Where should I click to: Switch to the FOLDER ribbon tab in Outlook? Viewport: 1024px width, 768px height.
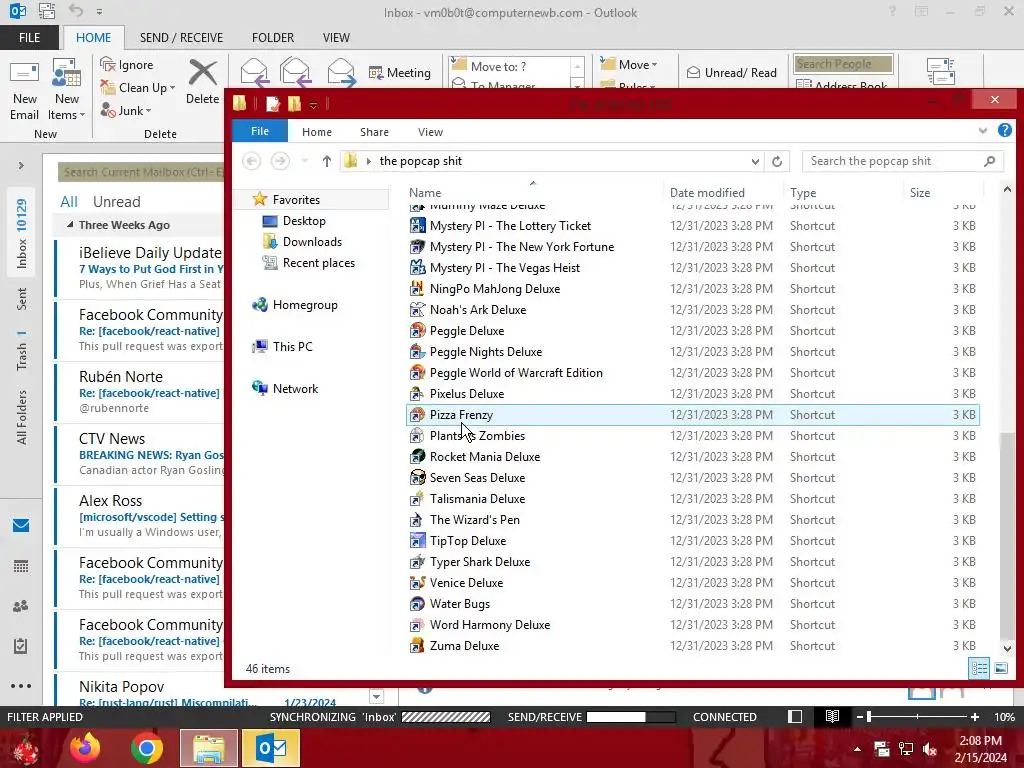273,38
